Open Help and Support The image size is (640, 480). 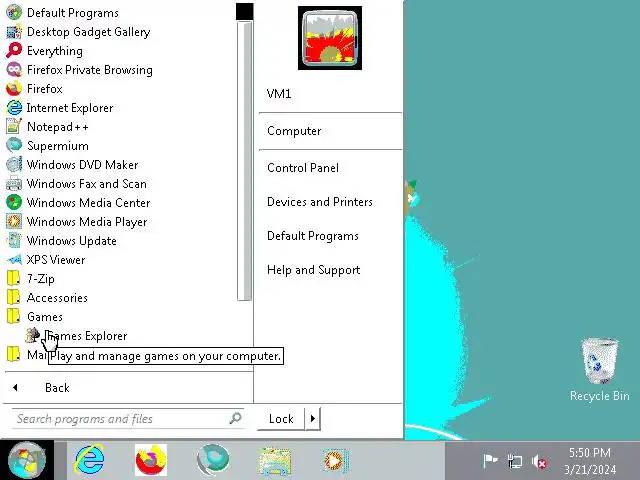[x=313, y=270]
